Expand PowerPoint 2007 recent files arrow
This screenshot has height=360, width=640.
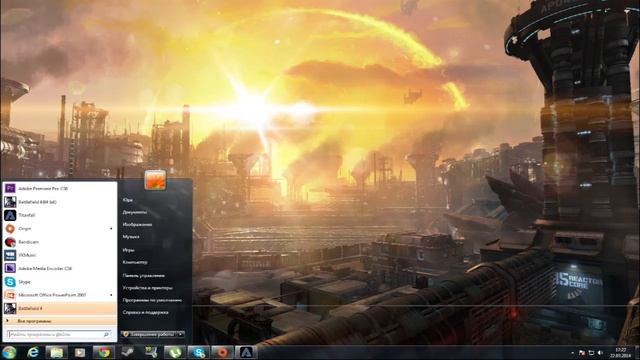pyautogui.click(x=111, y=295)
